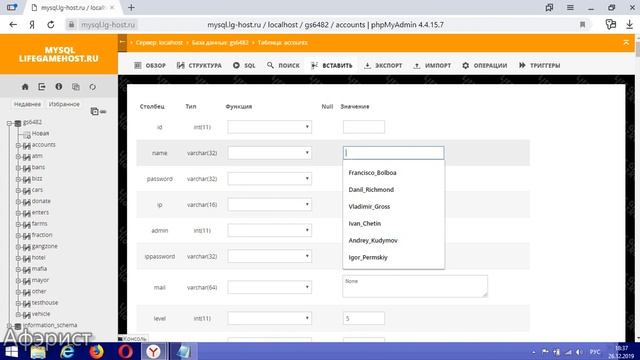Click the bans table icon in tree

tap(27, 168)
